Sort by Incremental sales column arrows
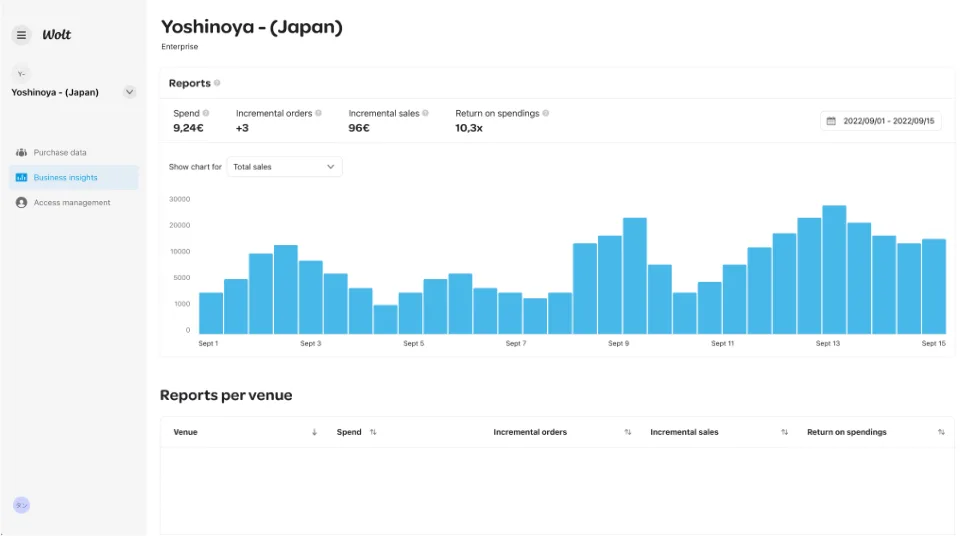Viewport: 972px width, 536px height. pos(784,432)
